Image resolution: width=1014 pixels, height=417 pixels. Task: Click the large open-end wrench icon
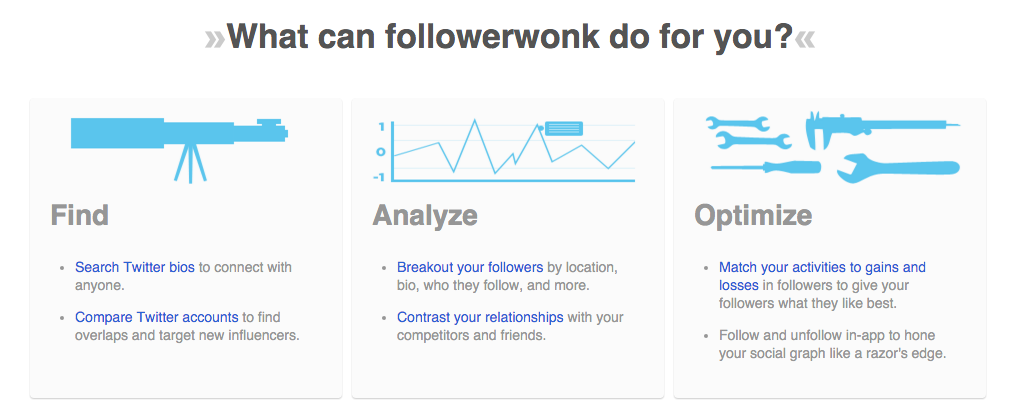(898, 168)
